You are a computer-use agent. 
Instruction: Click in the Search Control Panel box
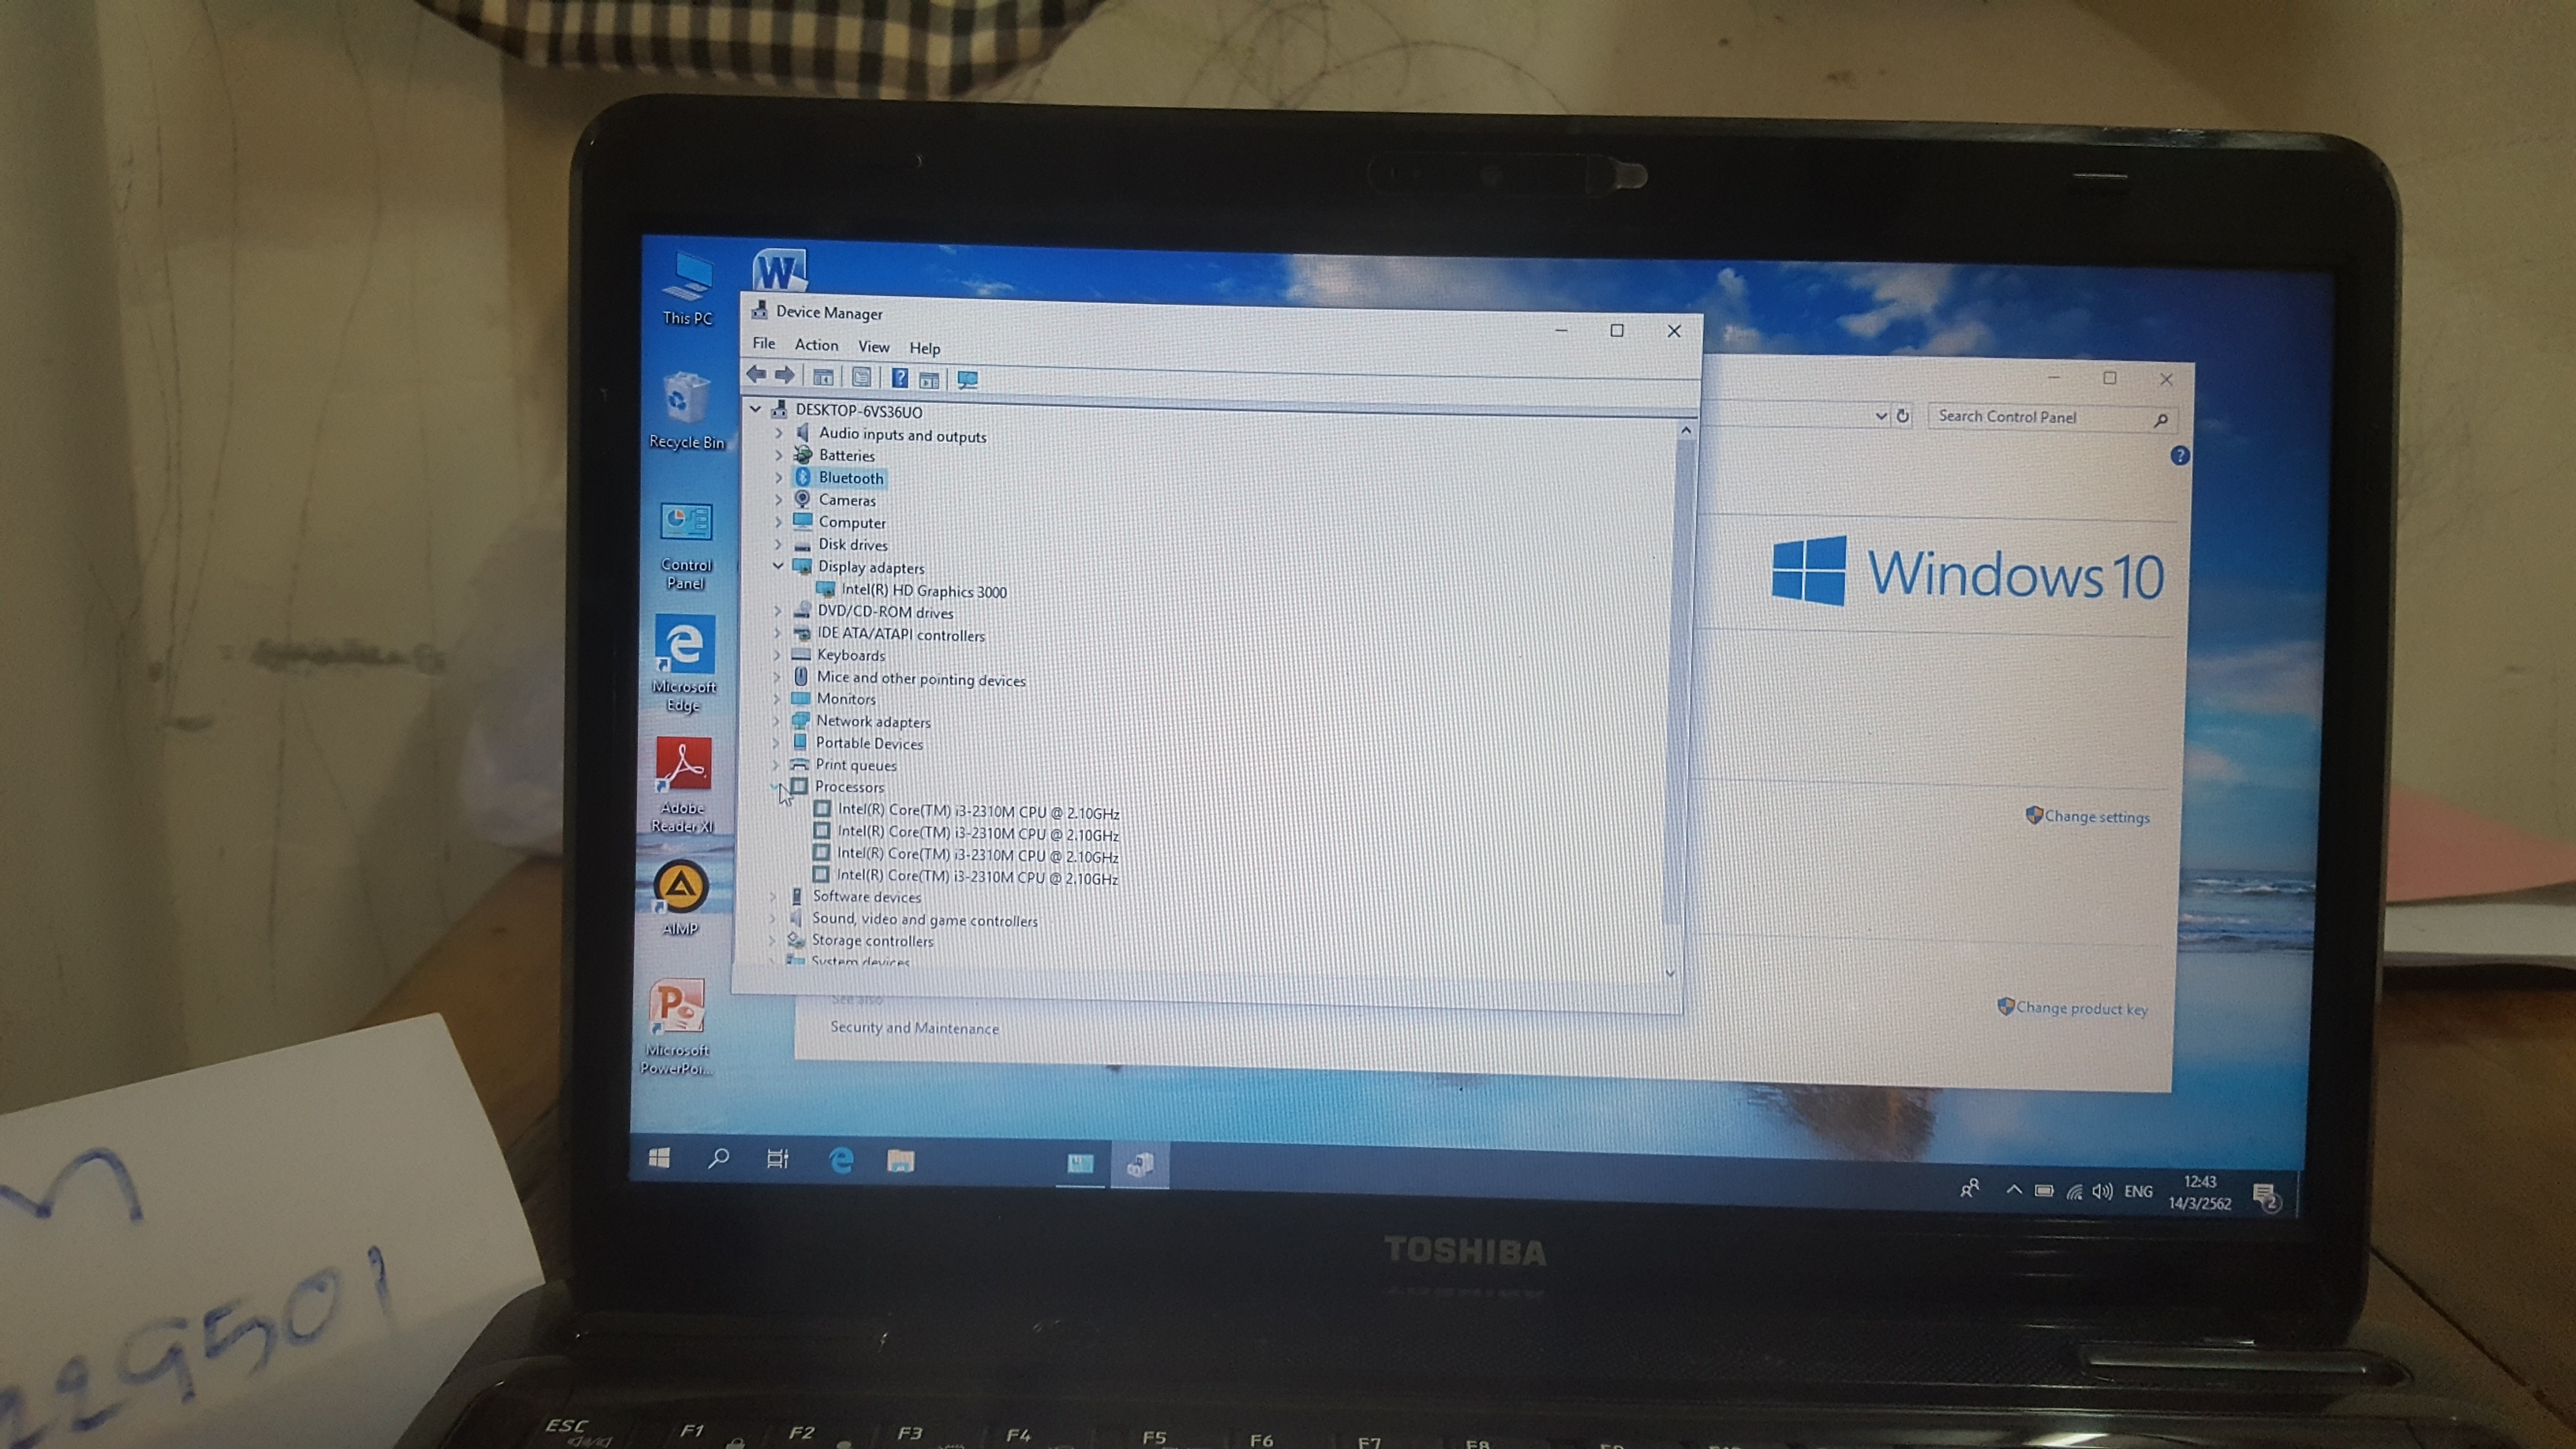tap(2050, 418)
